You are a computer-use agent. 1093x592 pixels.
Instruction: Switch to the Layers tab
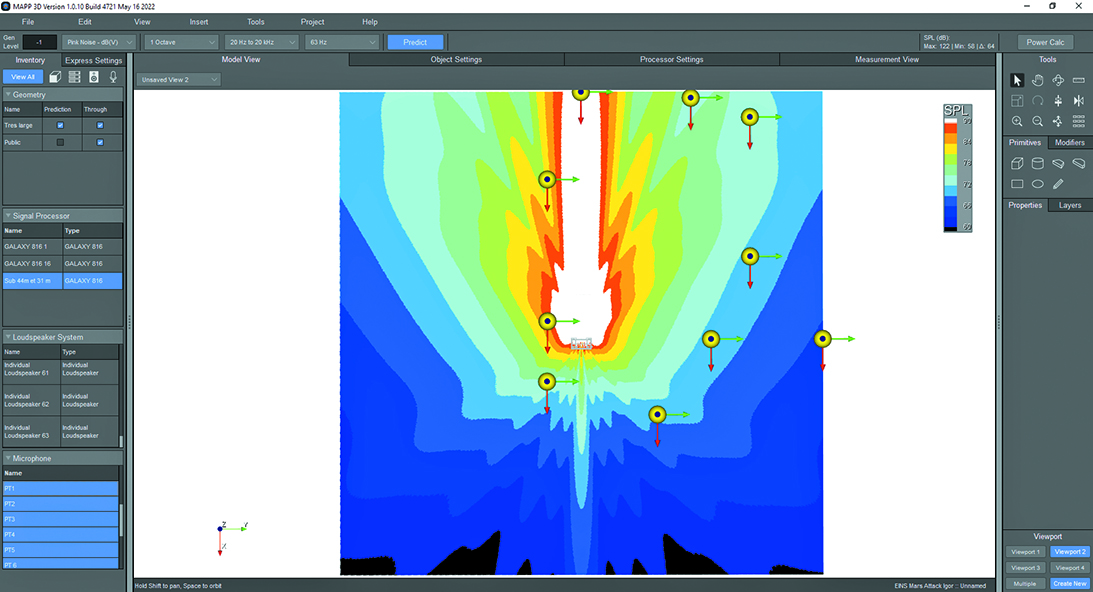point(1069,205)
